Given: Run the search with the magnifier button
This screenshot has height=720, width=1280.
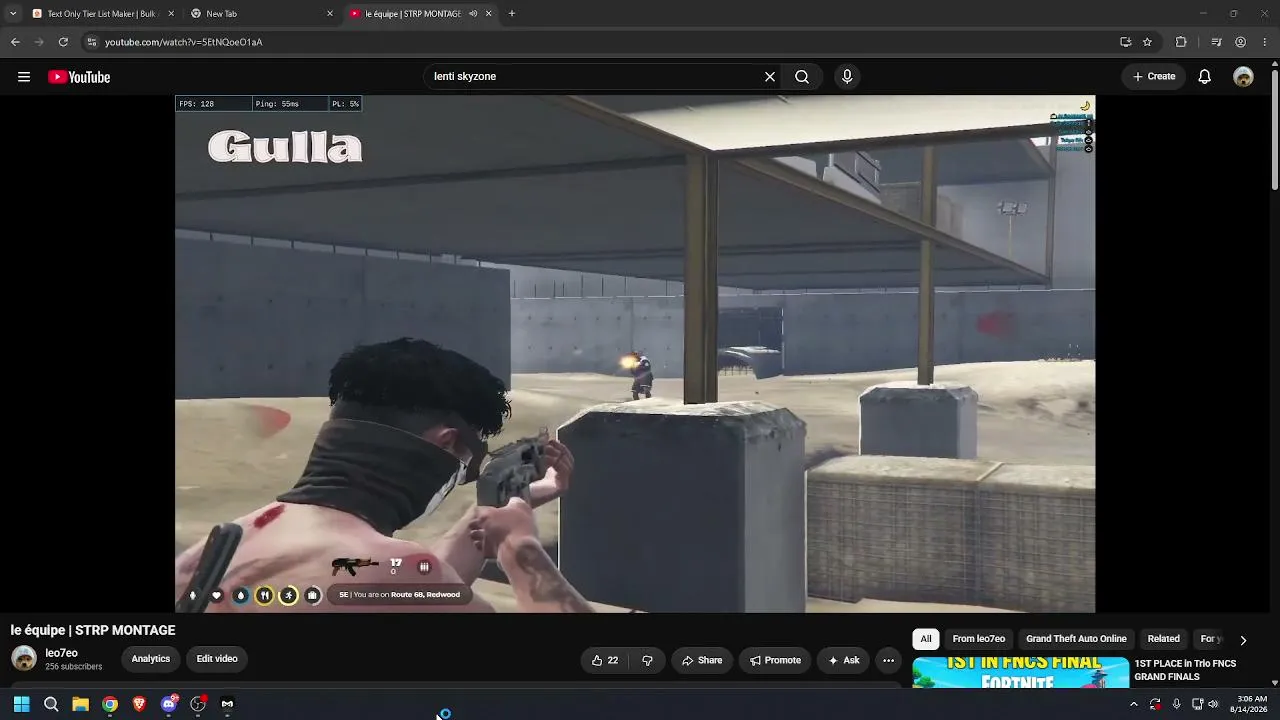Looking at the screenshot, I should pyautogui.click(x=802, y=77).
